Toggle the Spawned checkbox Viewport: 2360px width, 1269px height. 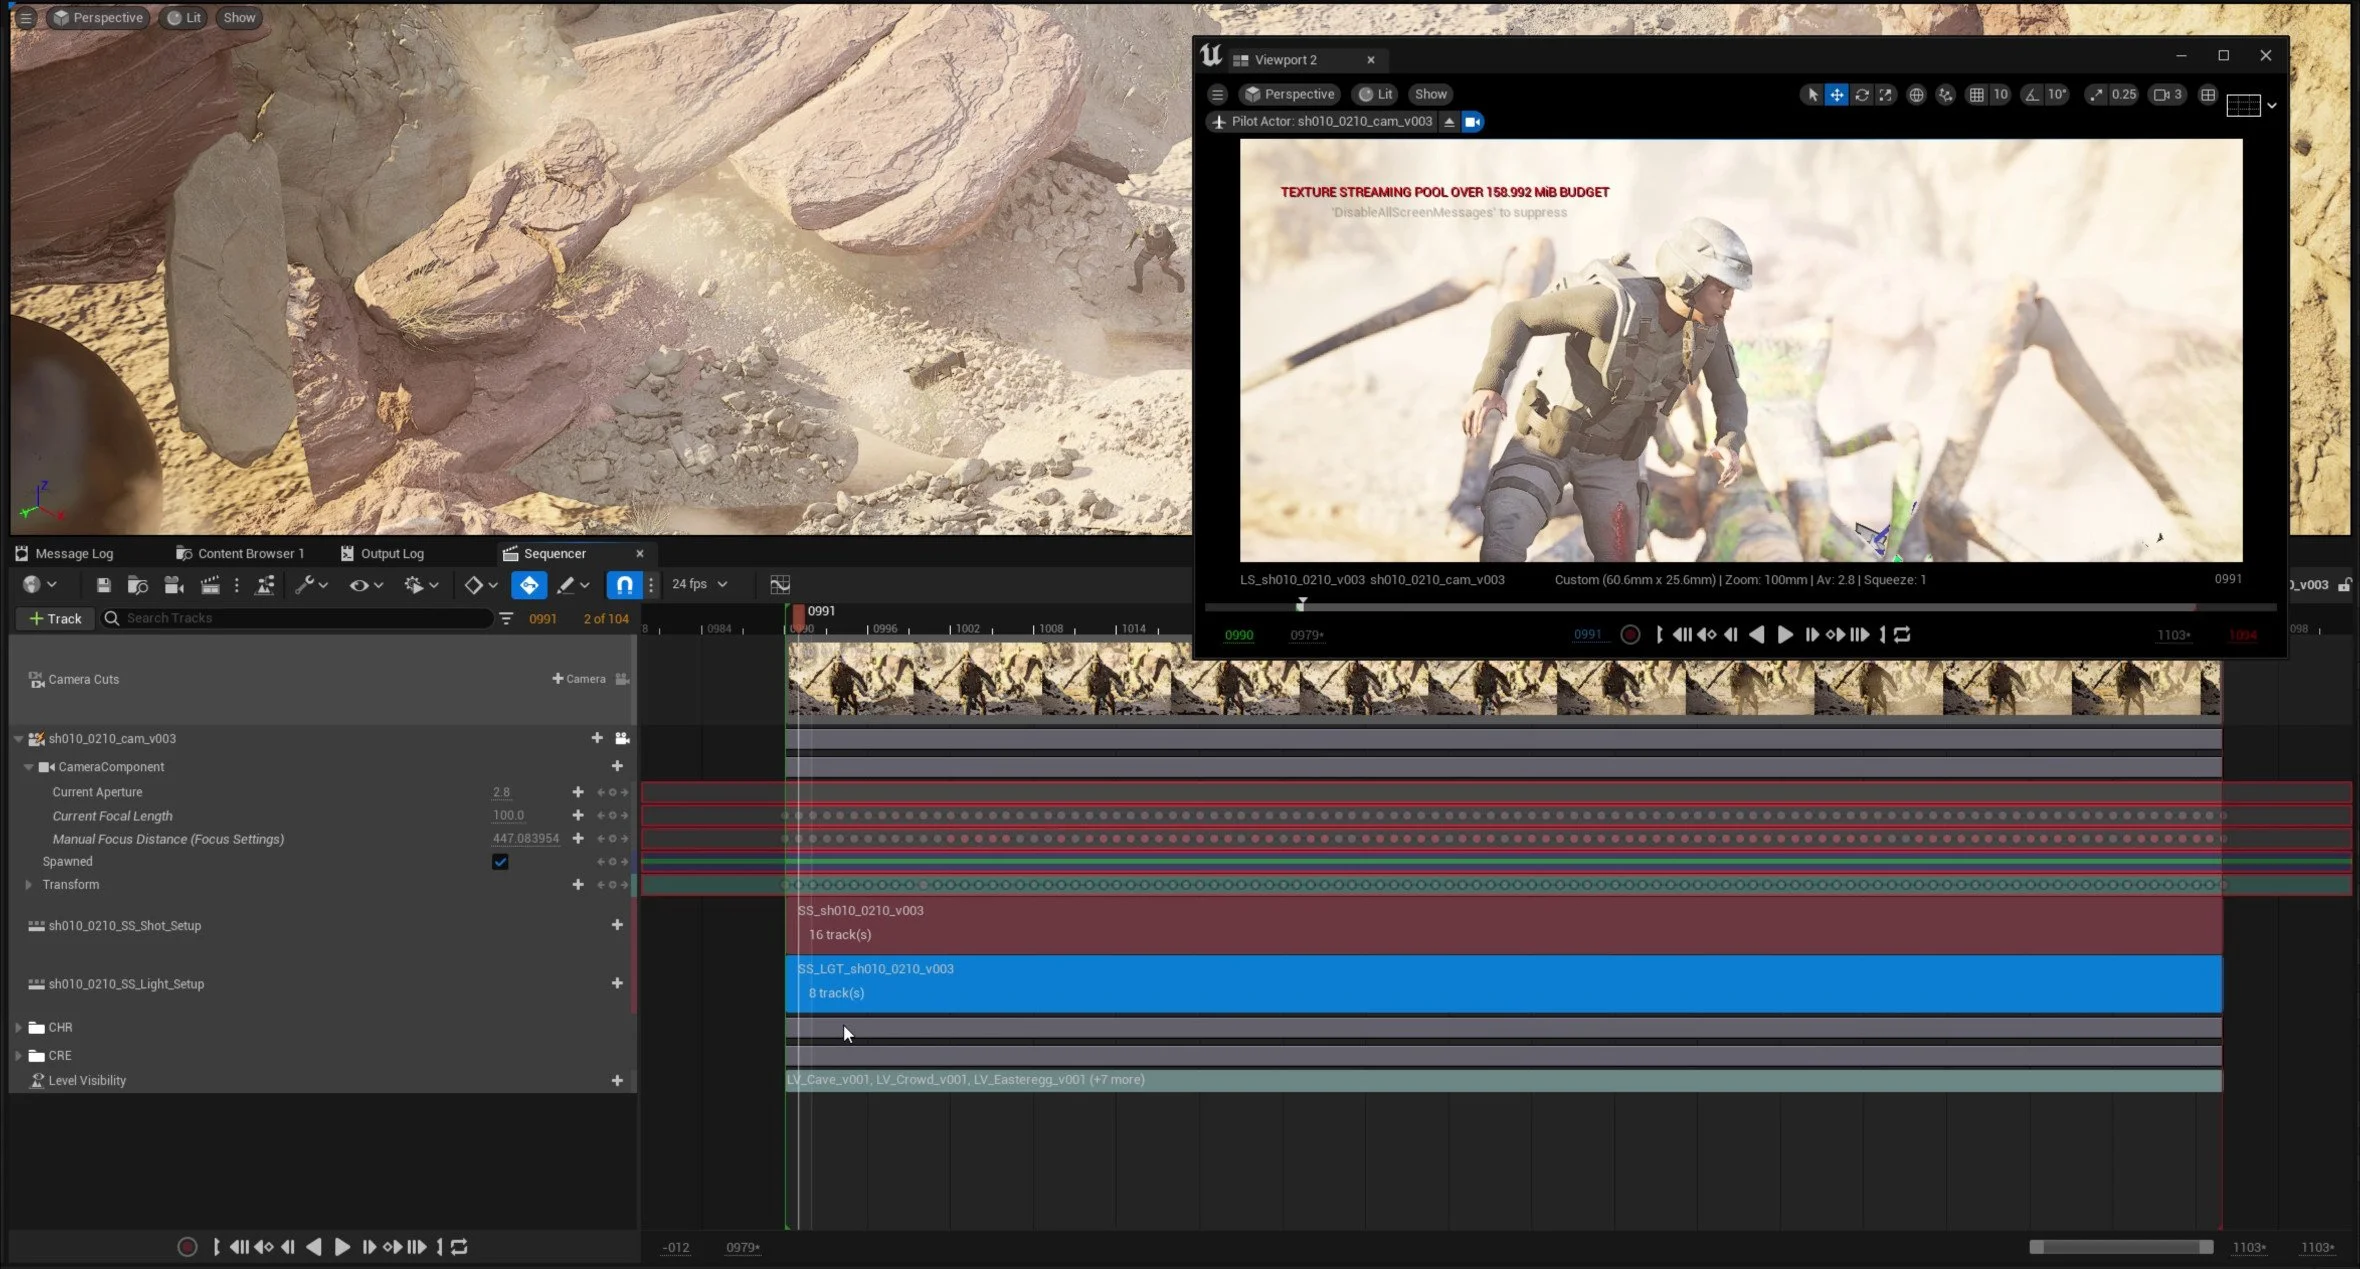[x=500, y=862]
